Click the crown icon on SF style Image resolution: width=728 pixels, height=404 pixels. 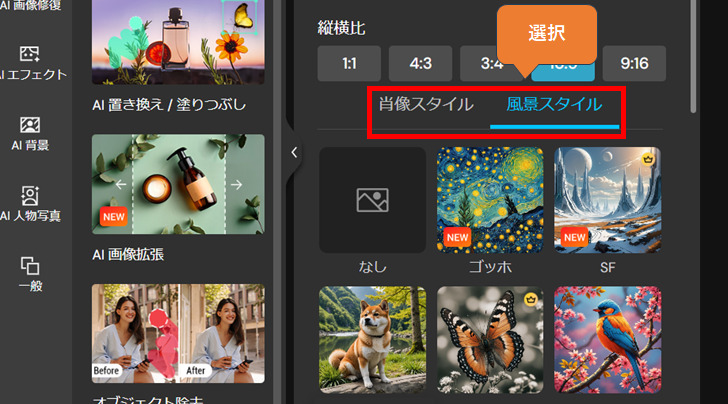point(647,159)
